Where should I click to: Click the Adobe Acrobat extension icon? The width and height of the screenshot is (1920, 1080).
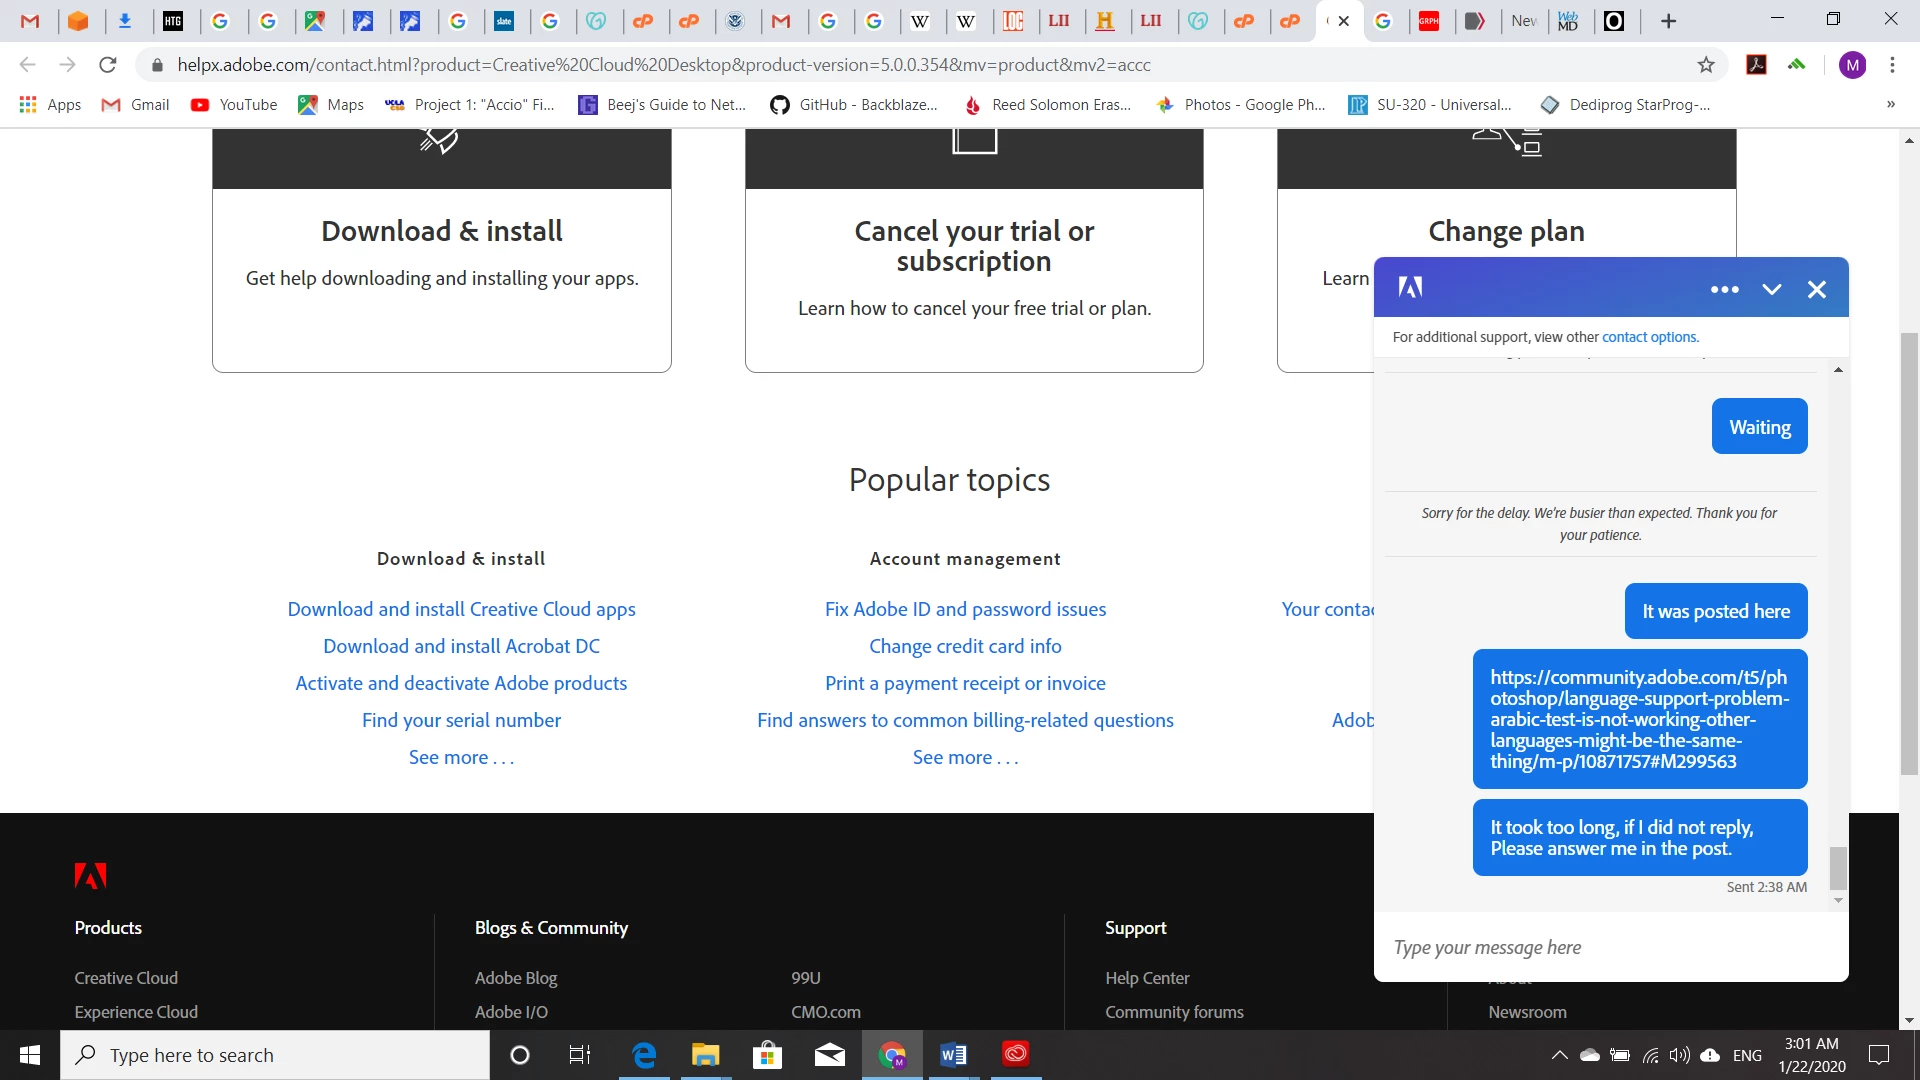pos(1756,65)
